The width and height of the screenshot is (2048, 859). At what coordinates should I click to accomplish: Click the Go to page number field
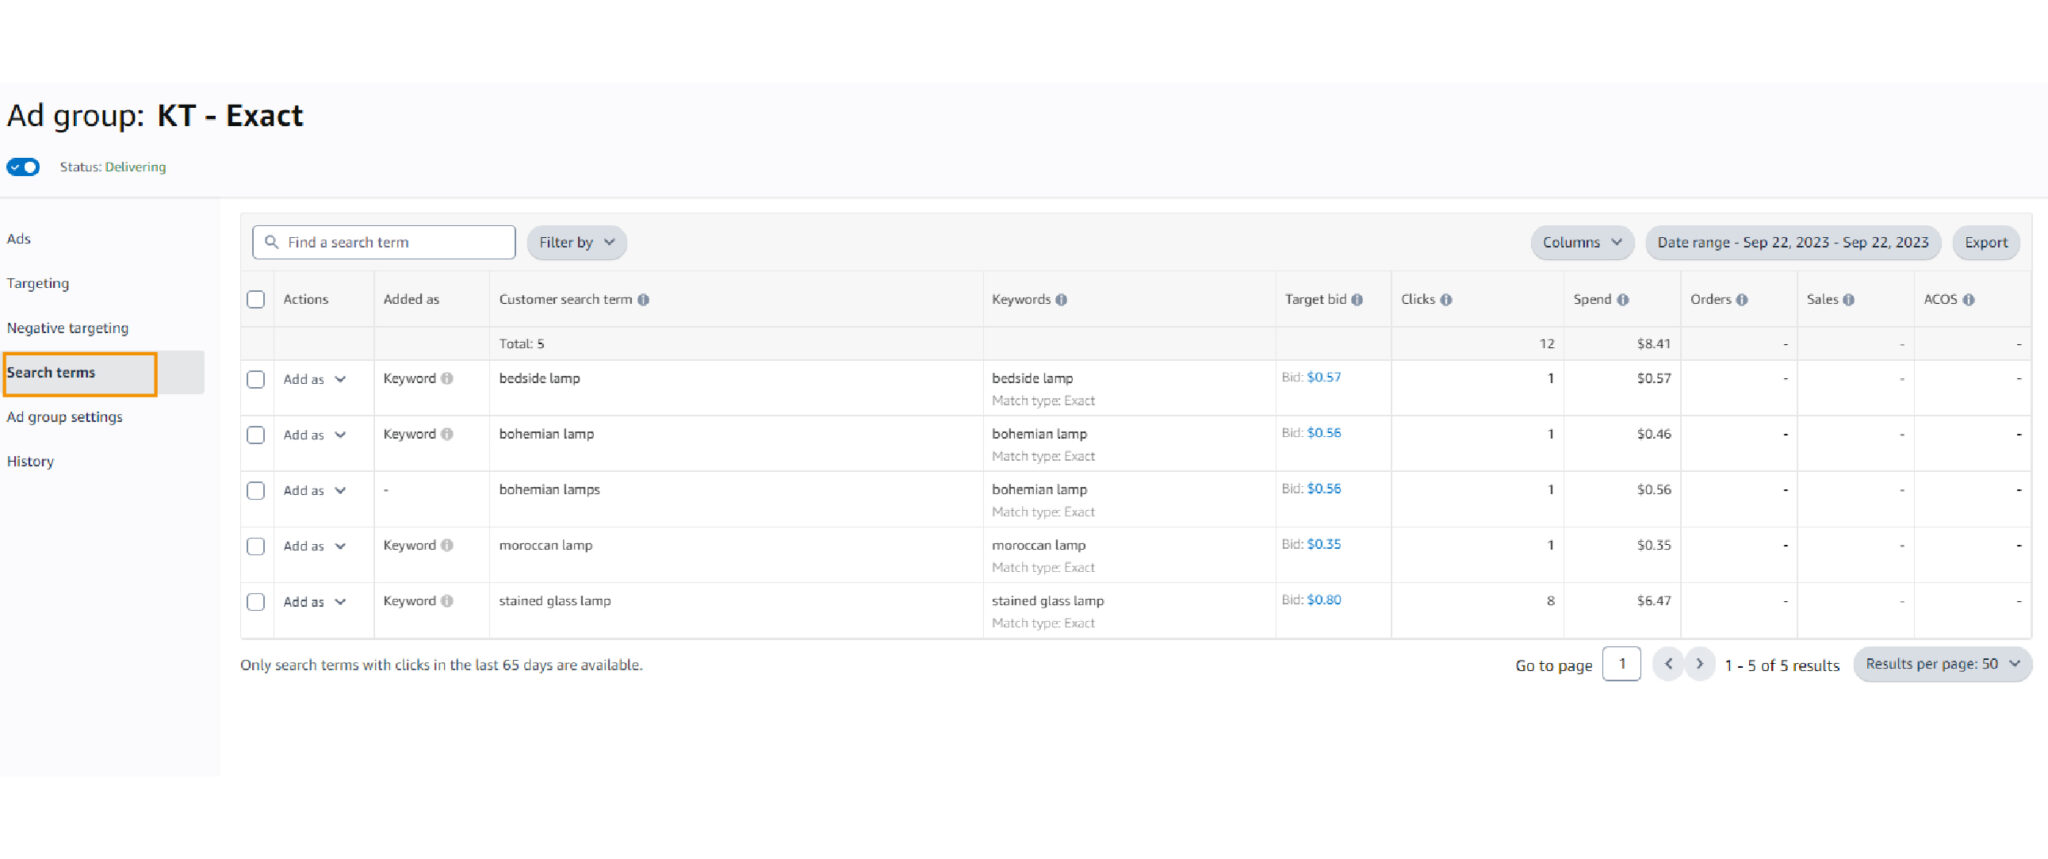pyautogui.click(x=1621, y=664)
